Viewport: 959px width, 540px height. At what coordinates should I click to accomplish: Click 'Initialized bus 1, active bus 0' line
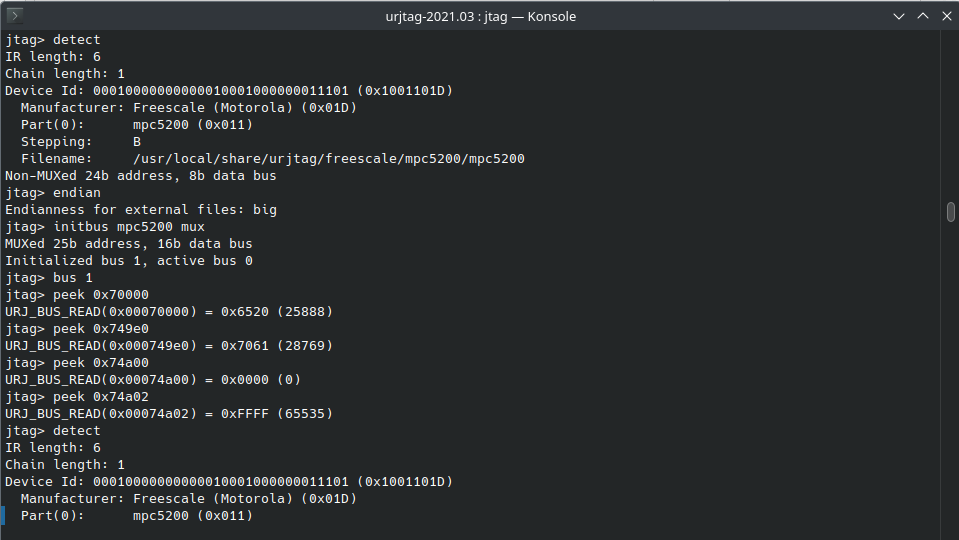click(x=129, y=261)
